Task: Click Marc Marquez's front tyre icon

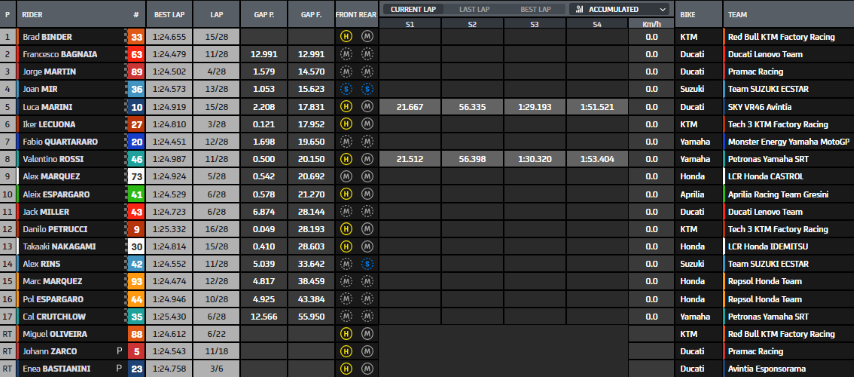Action: click(345, 282)
